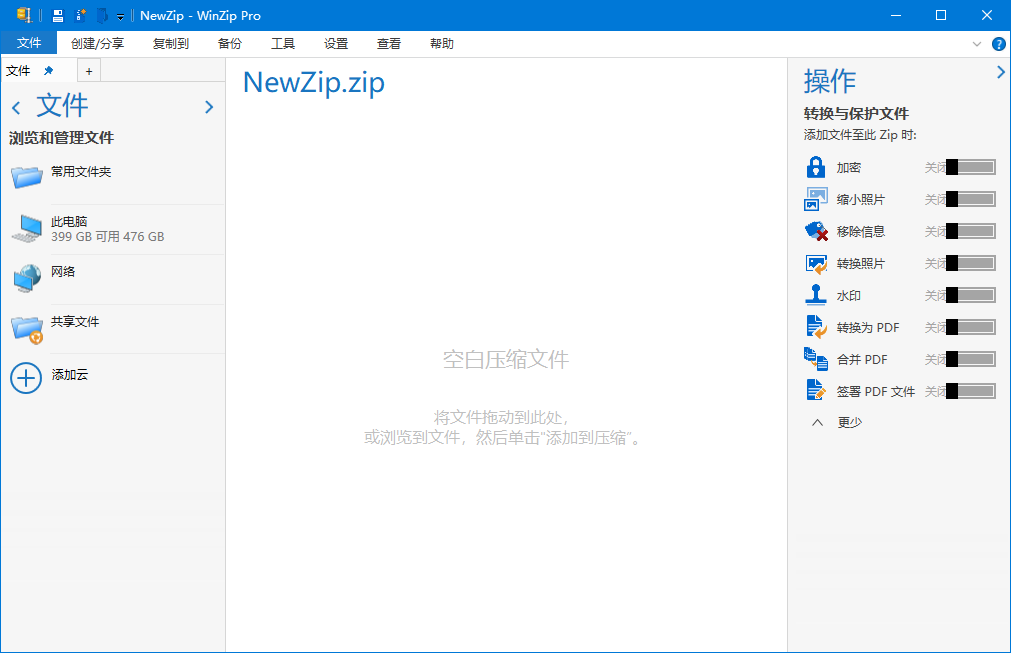1011x653 pixels.
Task: Click the 添加云 plus circle icon
Action: pyautogui.click(x=26, y=377)
